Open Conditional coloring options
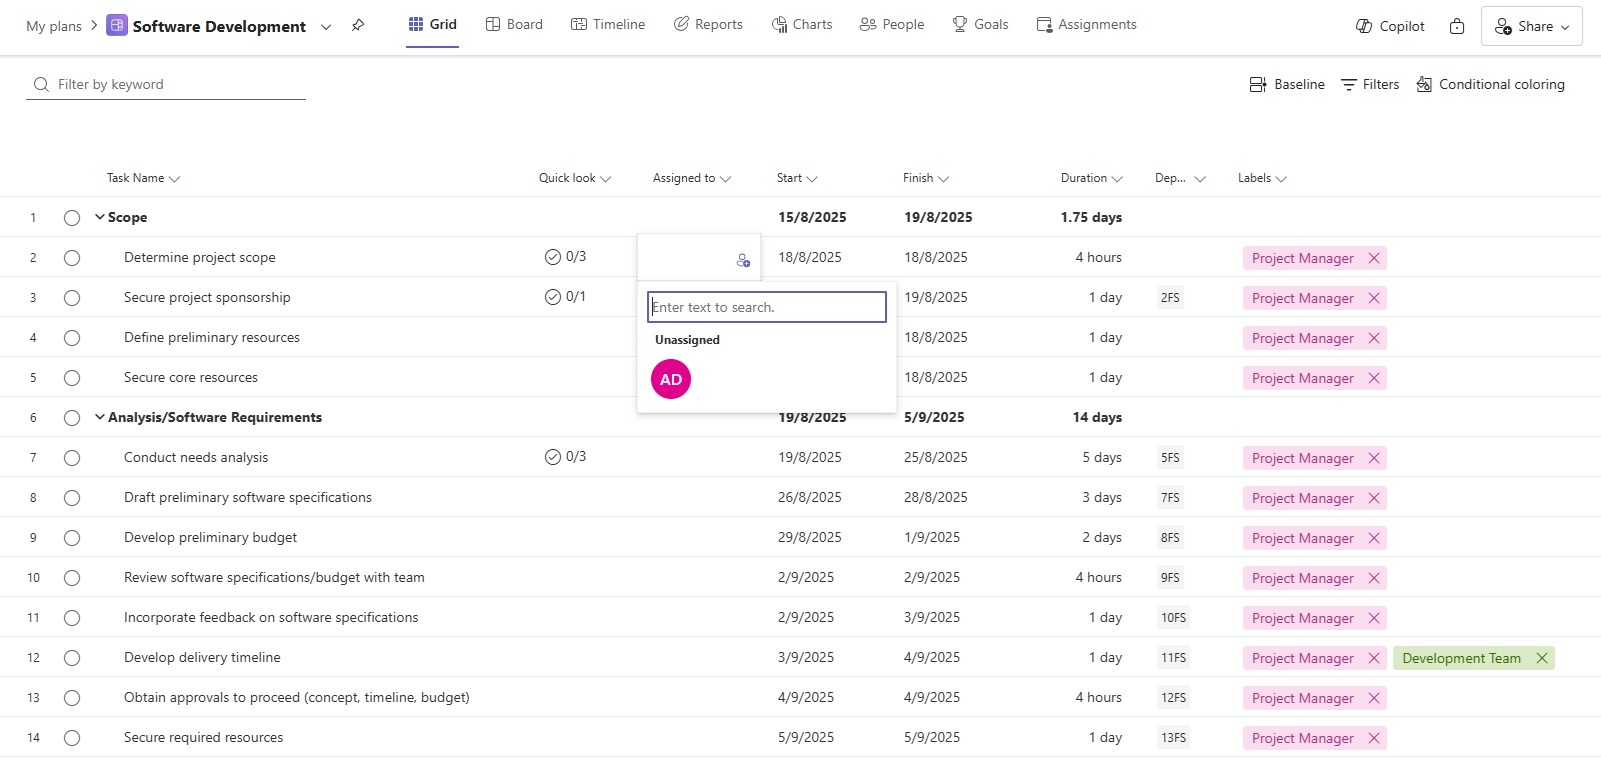Image resolution: width=1601 pixels, height=759 pixels. pos(1490,85)
